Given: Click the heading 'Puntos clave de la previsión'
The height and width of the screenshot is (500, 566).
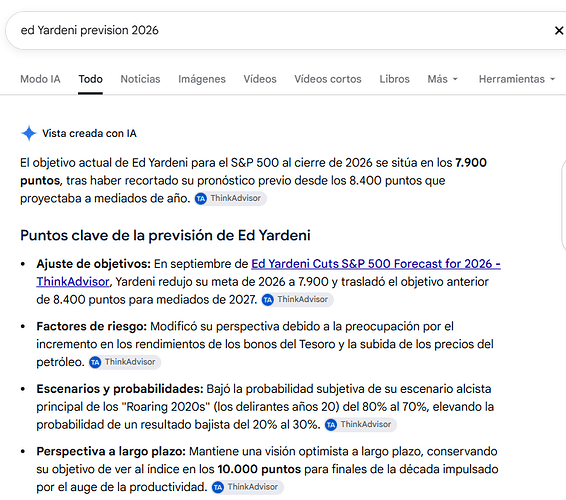Looking at the screenshot, I should pyautogui.click(x=165, y=235).
